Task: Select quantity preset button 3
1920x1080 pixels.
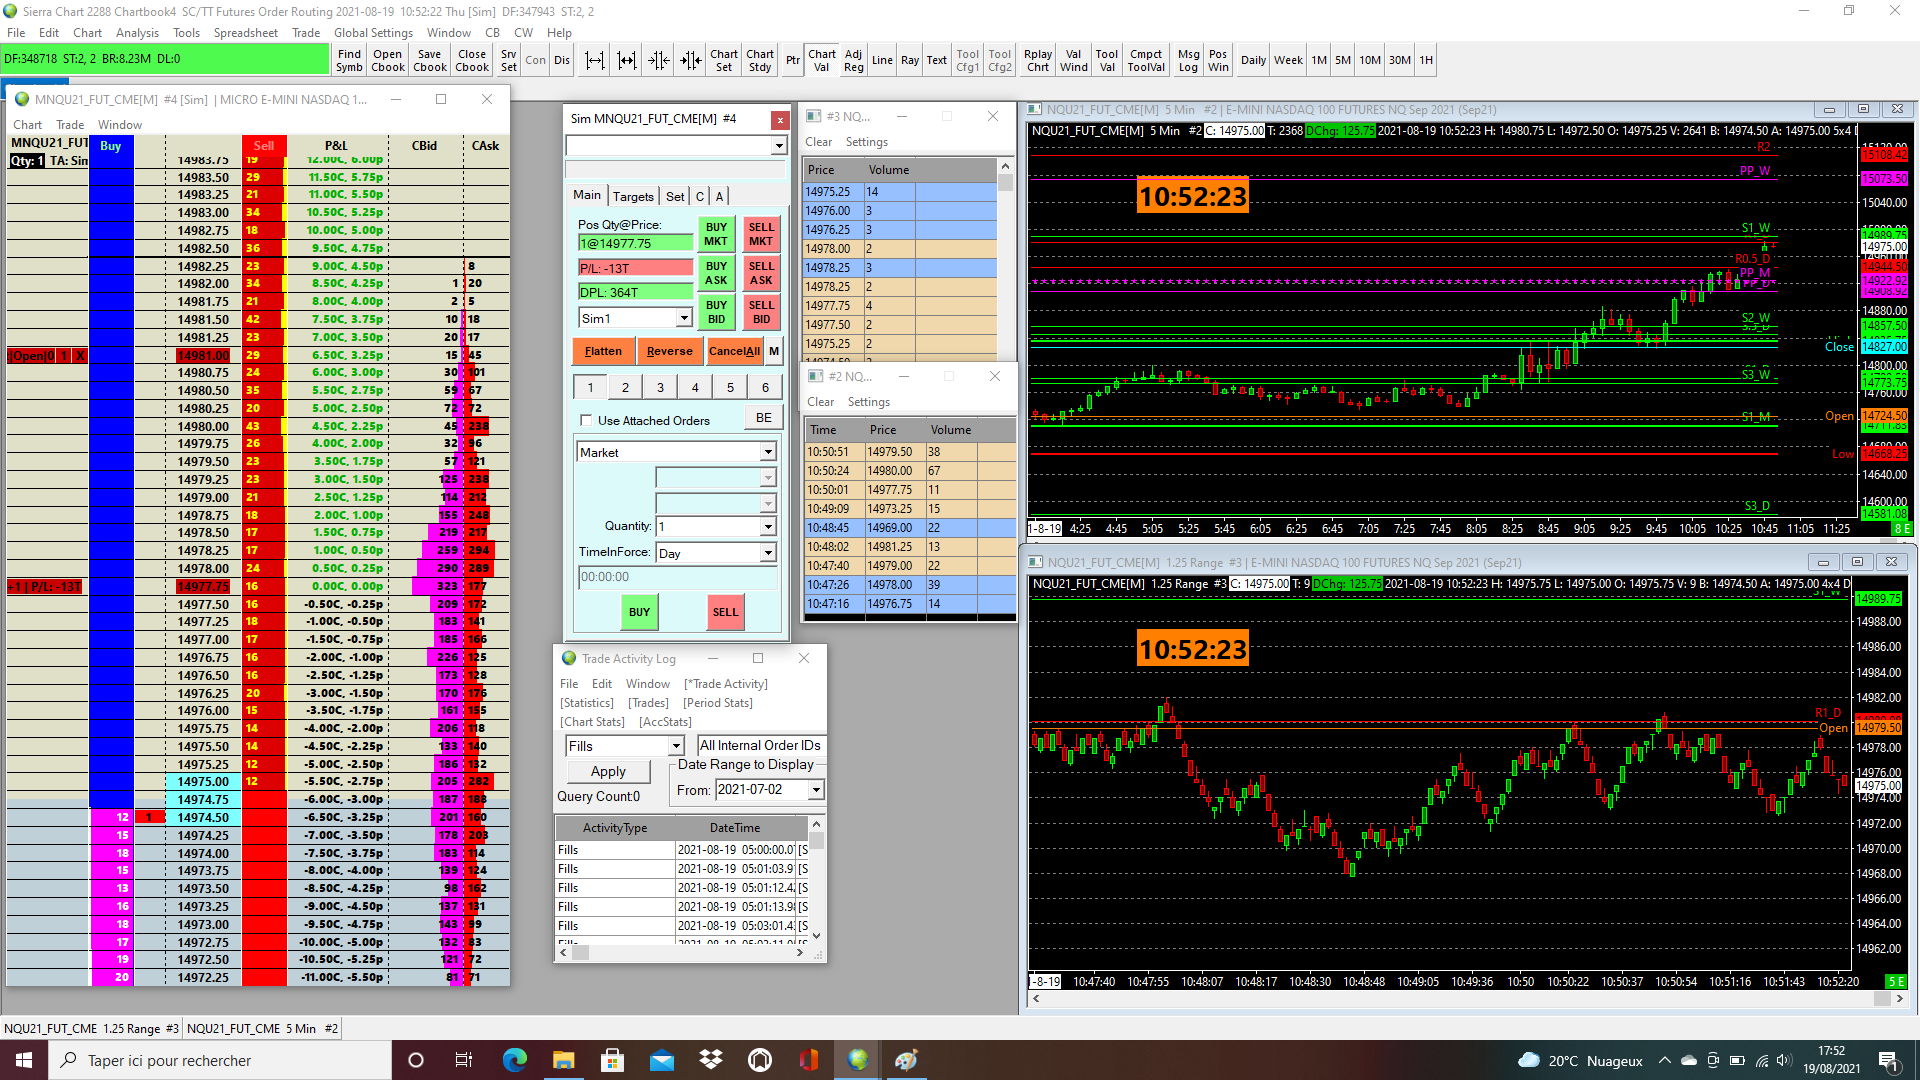Action: pyautogui.click(x=660, y=387)
